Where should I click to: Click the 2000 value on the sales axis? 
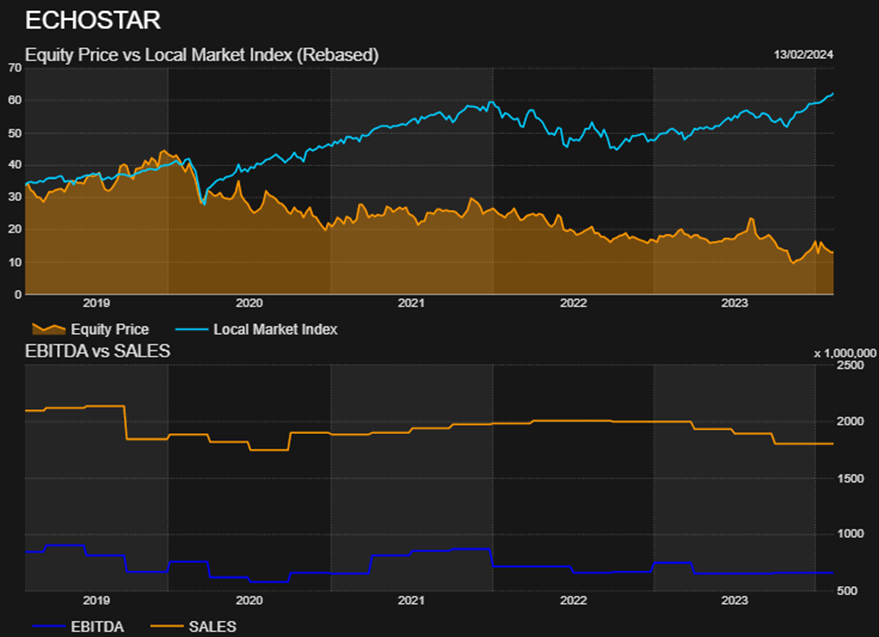[850, 421]
